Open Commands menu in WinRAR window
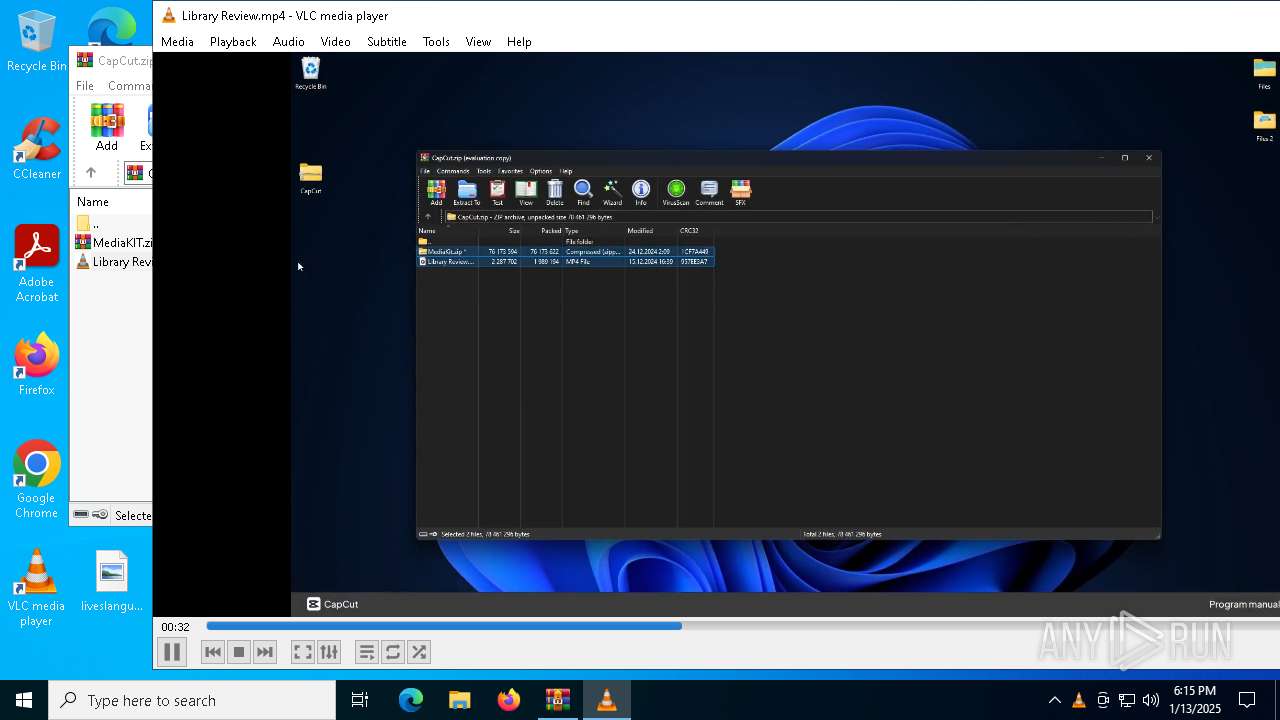This screenshot has height=720, width=1280. point(130,86)
